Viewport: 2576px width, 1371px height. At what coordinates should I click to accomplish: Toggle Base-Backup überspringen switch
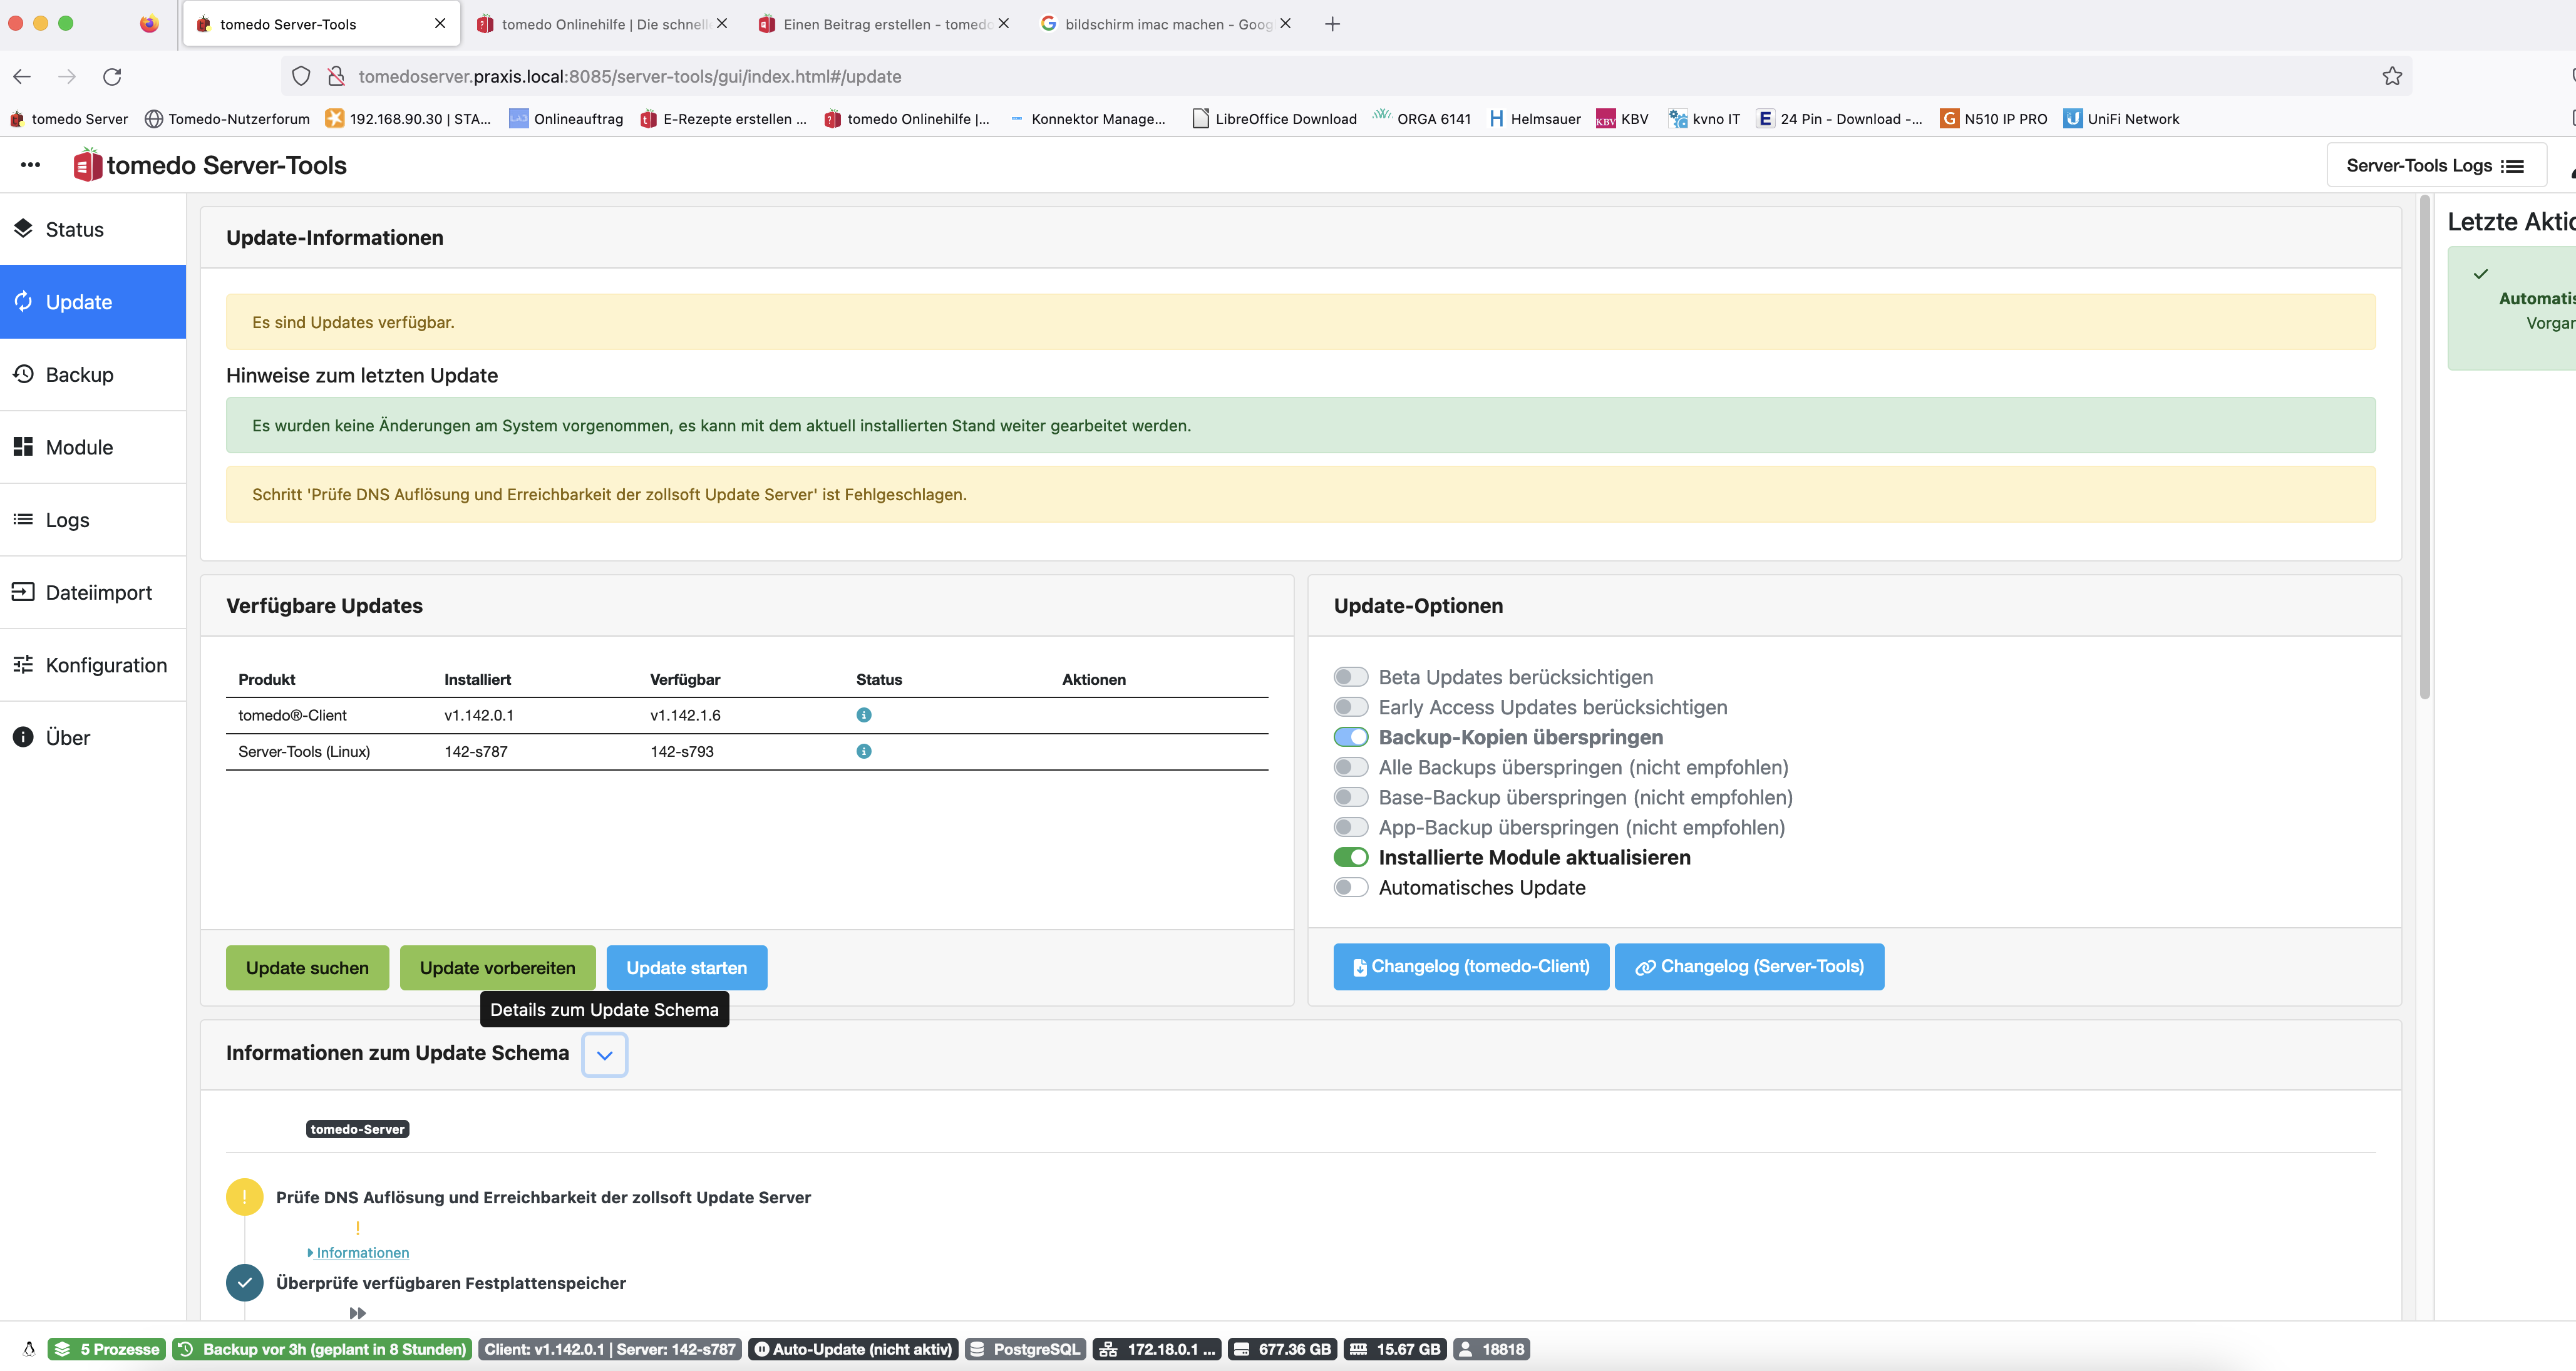(x=1350, y=797)
